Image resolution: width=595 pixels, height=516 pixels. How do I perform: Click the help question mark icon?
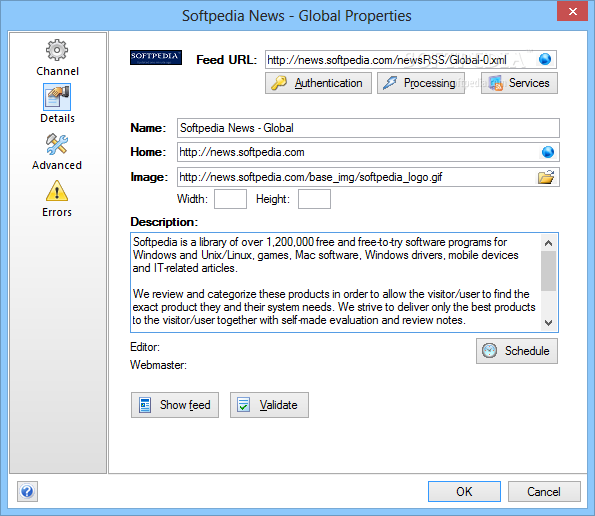tap(27, 492)
